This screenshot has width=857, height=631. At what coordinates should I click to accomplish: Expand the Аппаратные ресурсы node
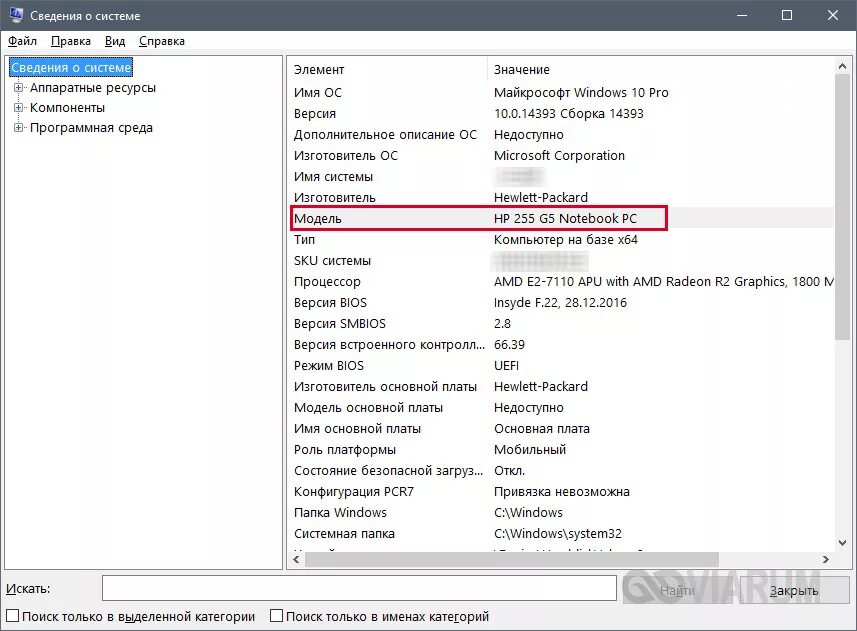tap(19, 87)
